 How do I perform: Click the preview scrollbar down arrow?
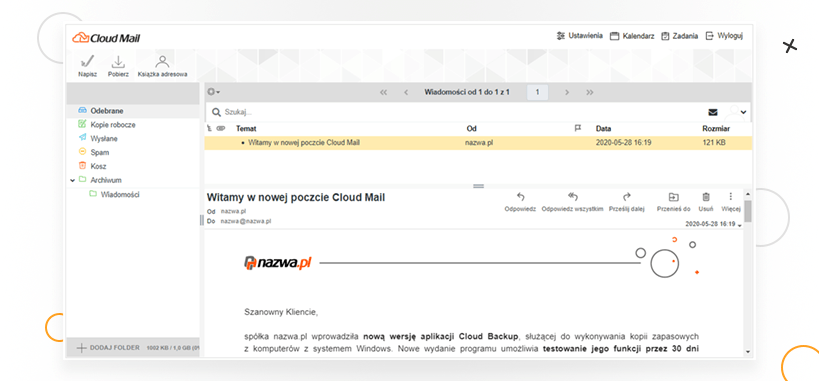pyautogui.click(x=748, y=352)
